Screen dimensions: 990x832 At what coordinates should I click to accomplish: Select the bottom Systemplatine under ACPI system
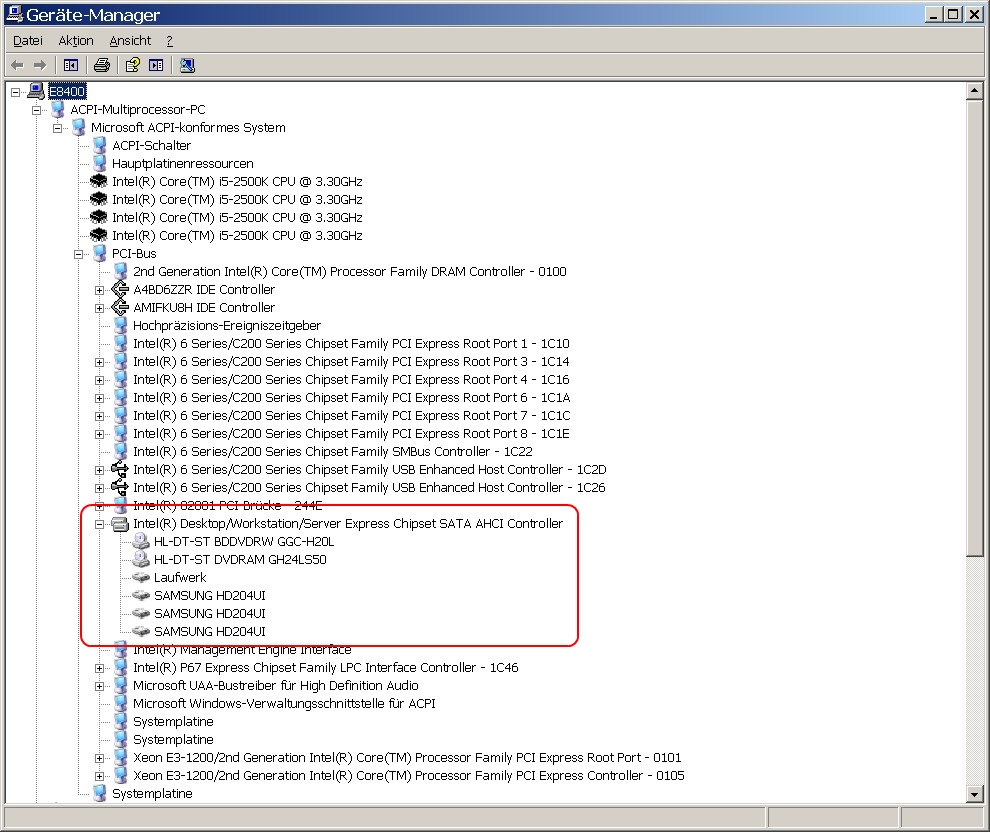pyautogui.click(x=152, y=793)
